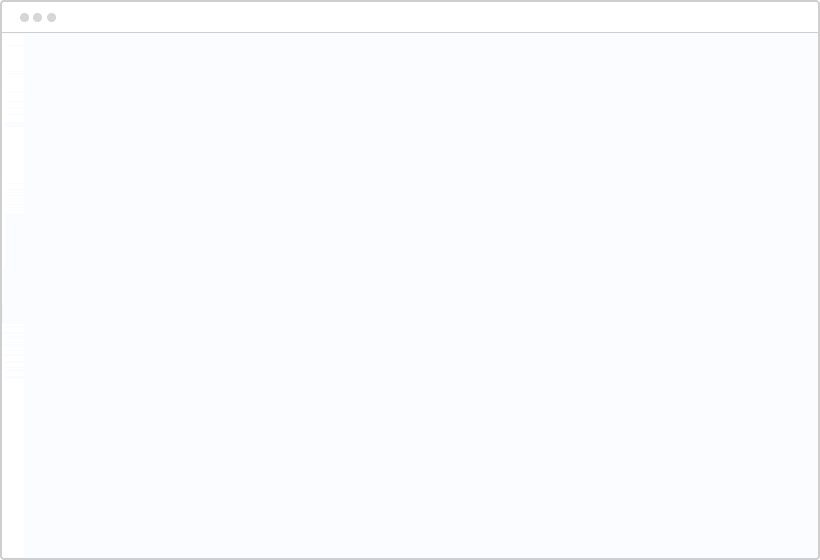Click the top-right corner of the content area
This screenshot has width=820, height=560.
pyautogui.click(x=813, y=37)
